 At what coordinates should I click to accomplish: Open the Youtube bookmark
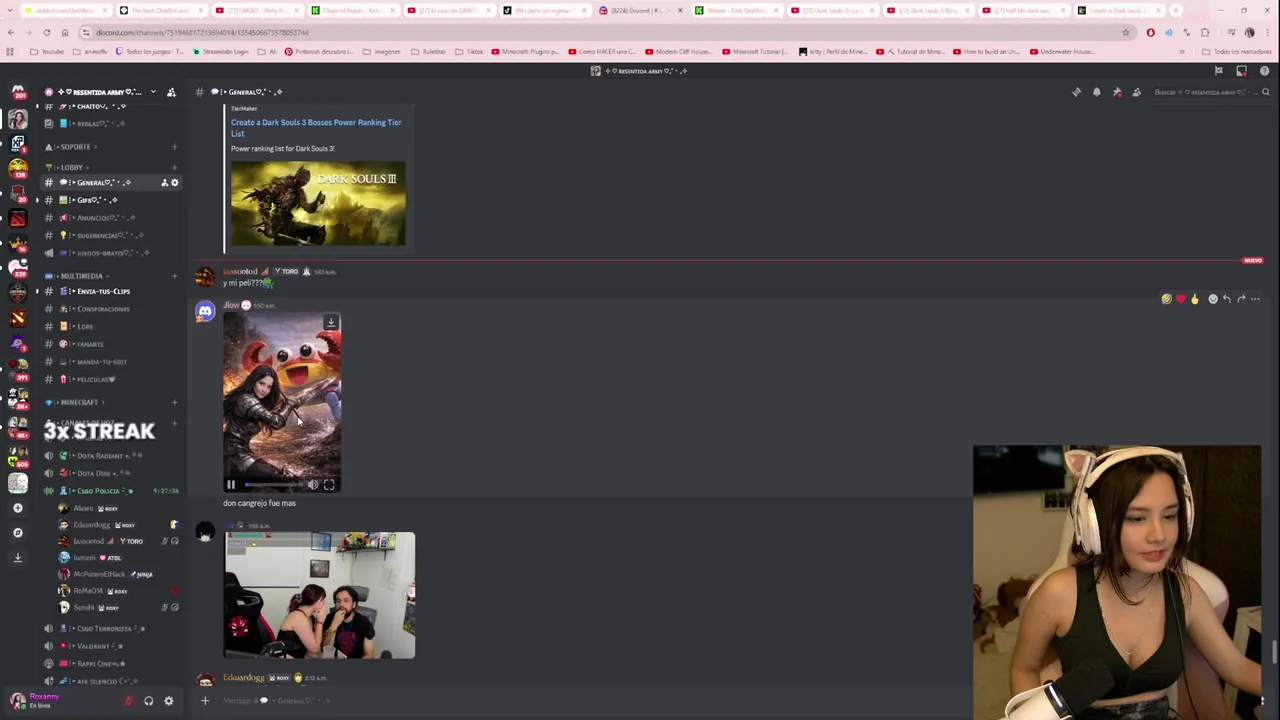47,51
